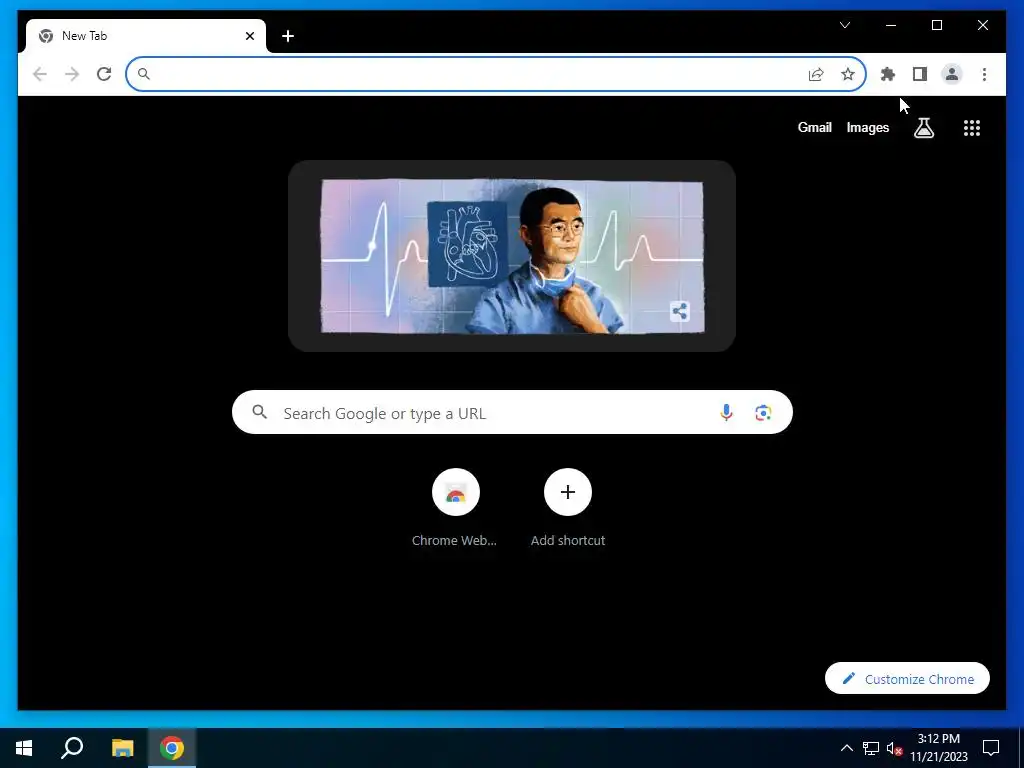Show hidden system tray icons
Screen dimensions: 1024x768
pyautogui.click(x=846, y=748)
